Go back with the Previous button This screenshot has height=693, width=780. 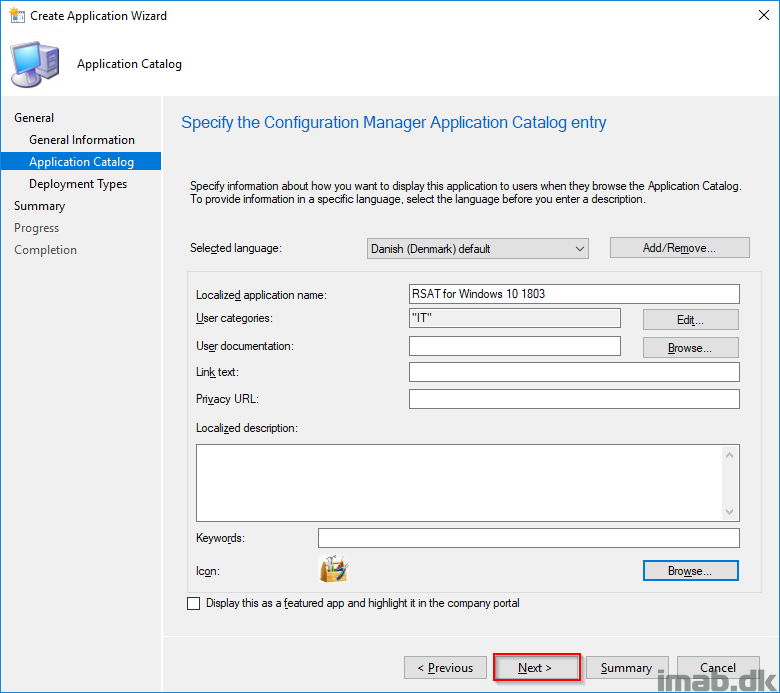click(445, 668)
